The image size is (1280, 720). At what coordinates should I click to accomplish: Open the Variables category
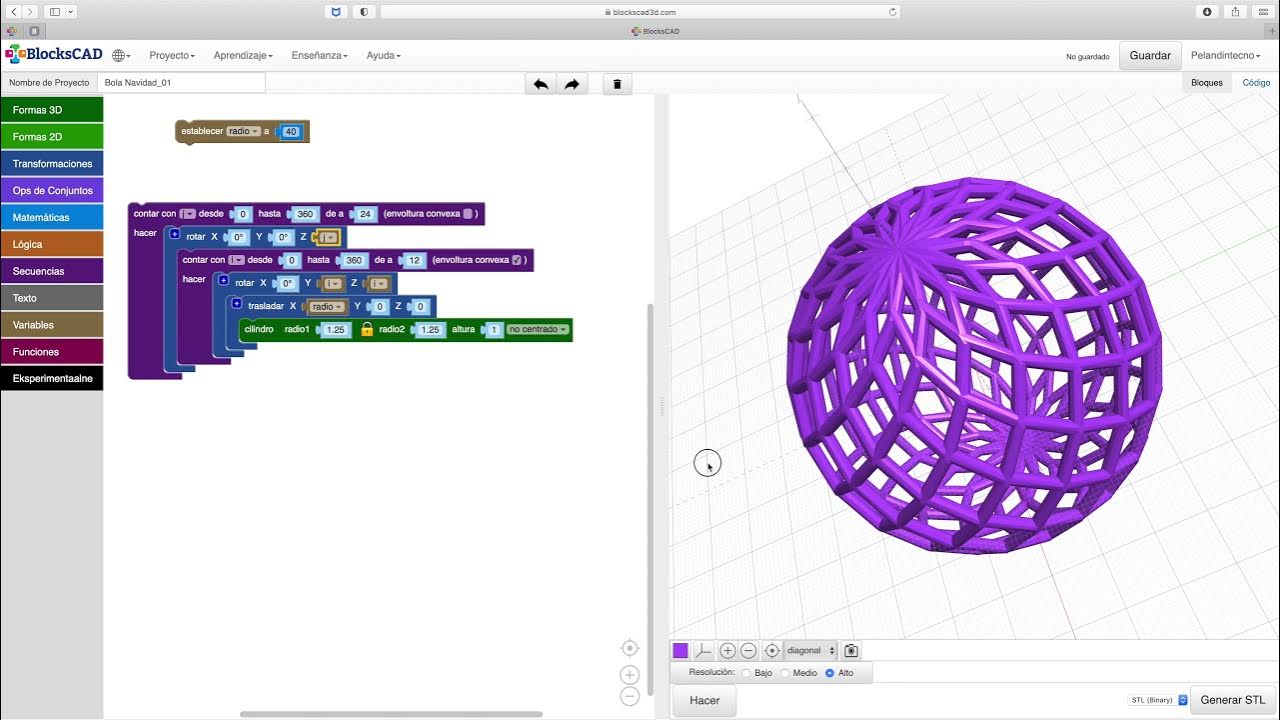(52, 325)
